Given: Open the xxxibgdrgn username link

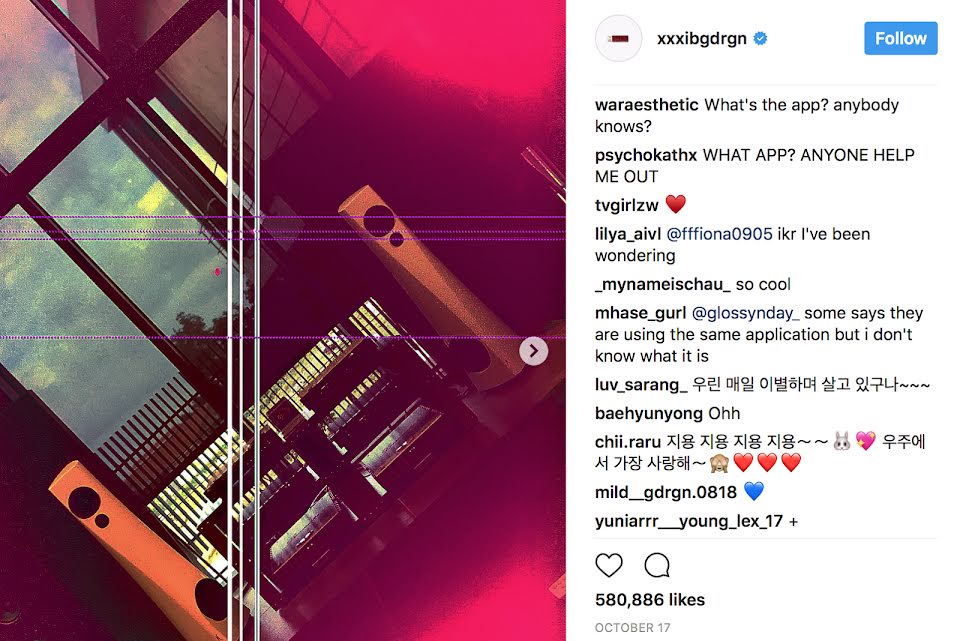Looking at the screenshot, I should tap(702, 39).
